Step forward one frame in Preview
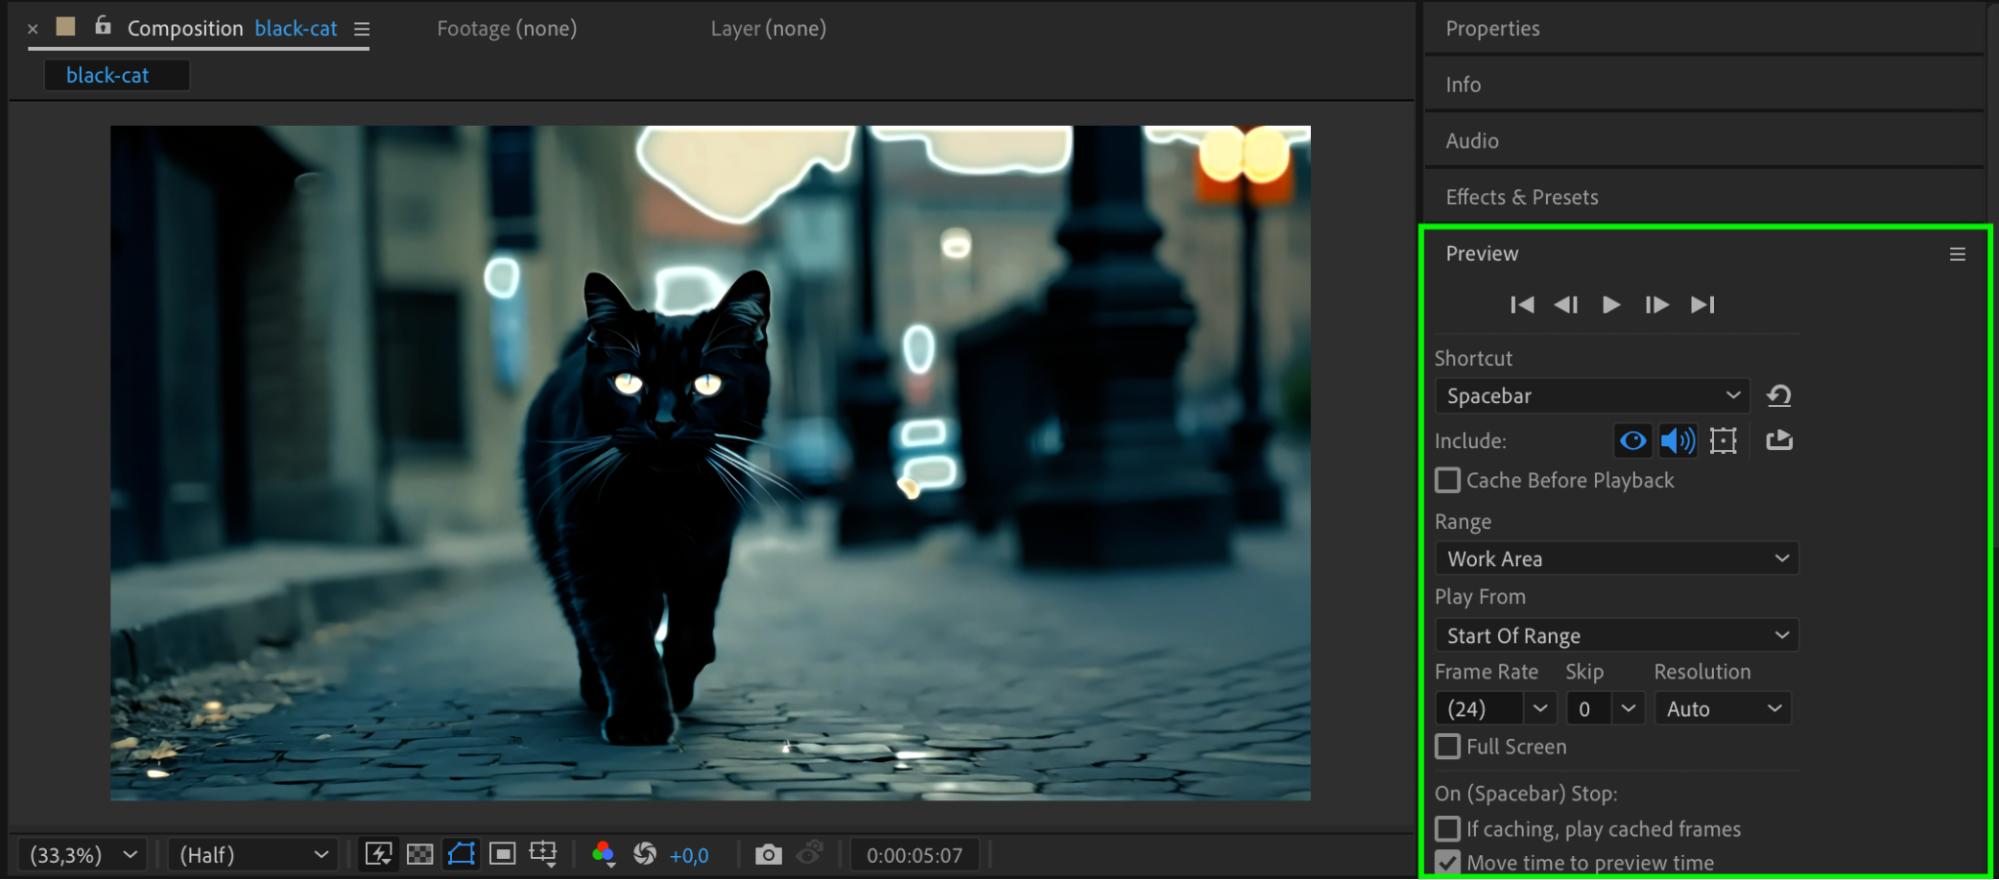The height and width of the screenshot is (880, 1999). tap(1656, 305)
